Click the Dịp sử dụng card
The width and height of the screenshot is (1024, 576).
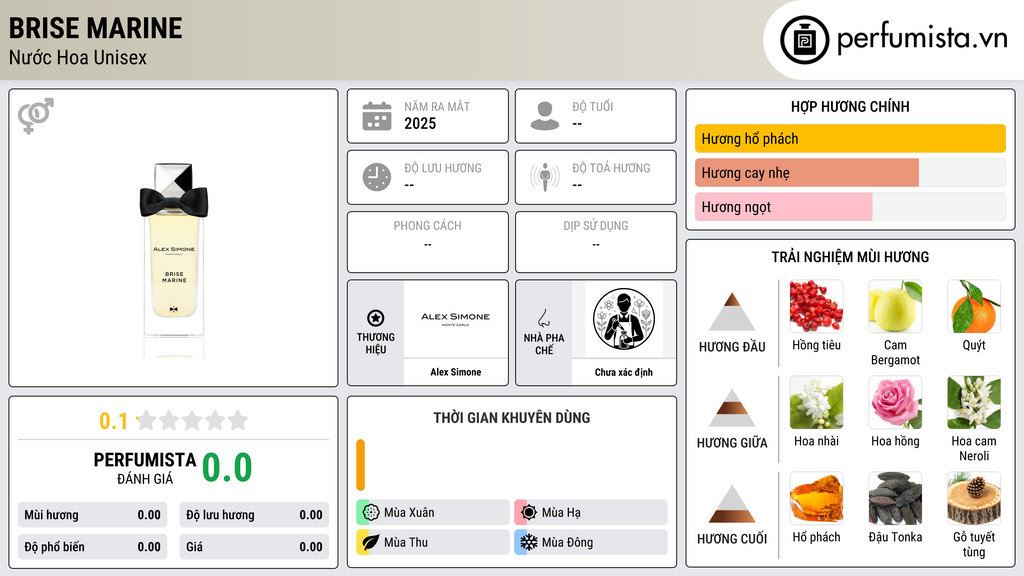596,242
